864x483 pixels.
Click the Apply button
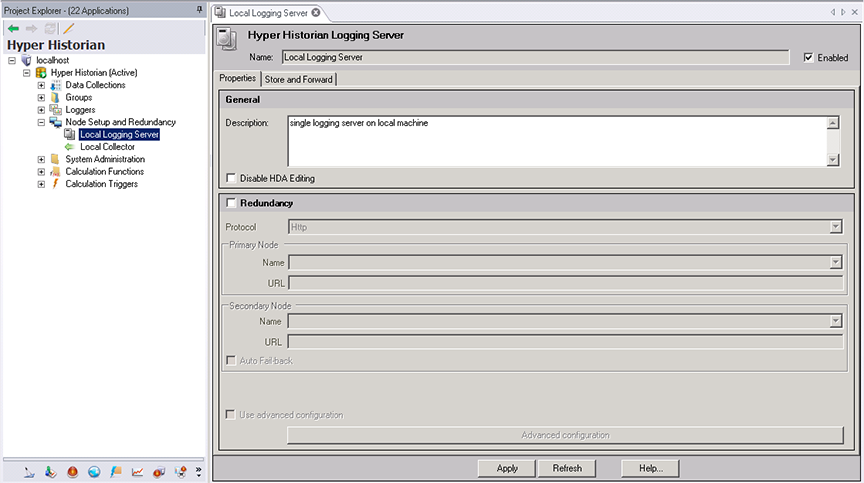pyautogui.click(x=507, y=468)
